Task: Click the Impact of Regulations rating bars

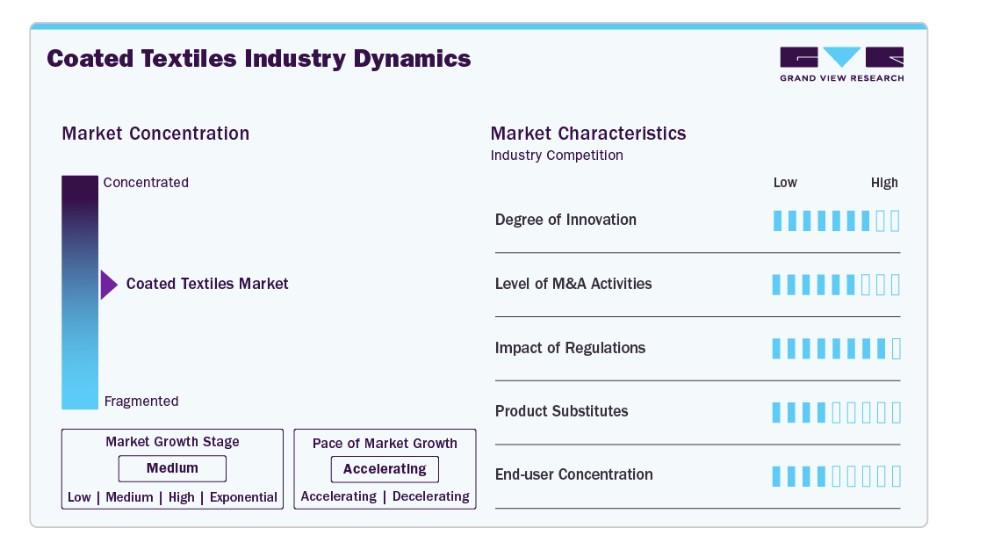Action: click(836, 349)
